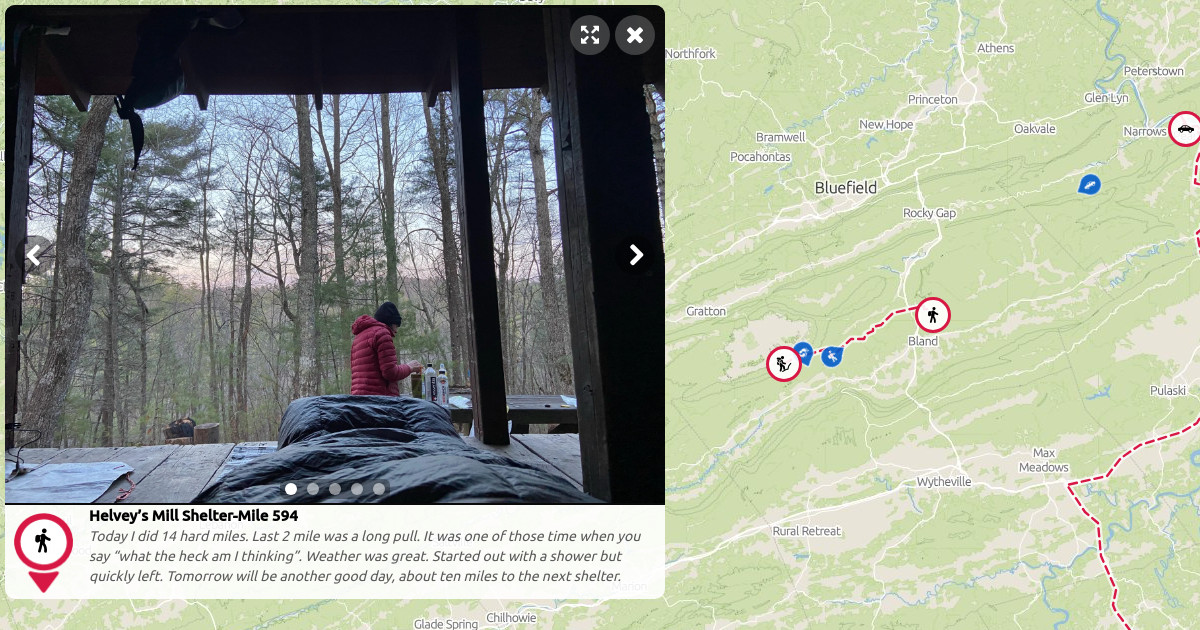This screenshot has height=630, width=1200.
Task: Click blue pin marker near Rocky Gap
Action: pyautogui.click(x=1090, y=185)
